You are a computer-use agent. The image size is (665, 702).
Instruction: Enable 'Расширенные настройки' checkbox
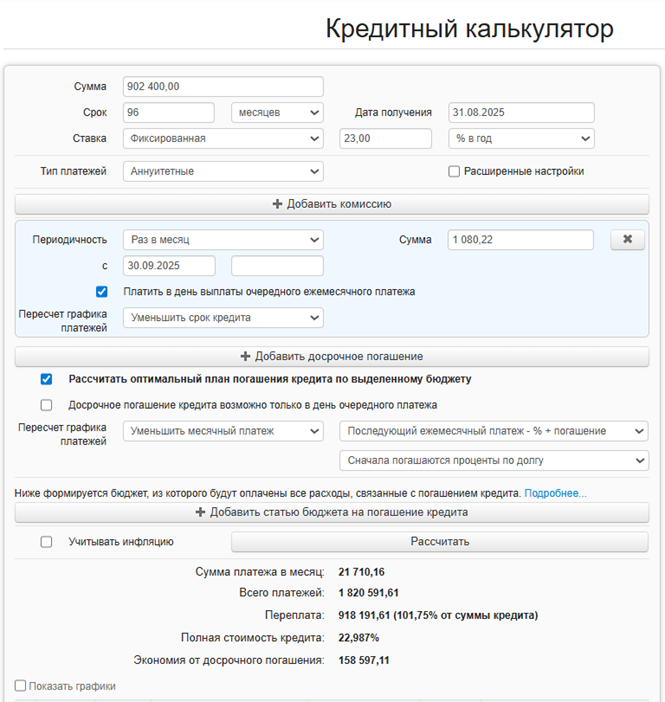point(454,171)
